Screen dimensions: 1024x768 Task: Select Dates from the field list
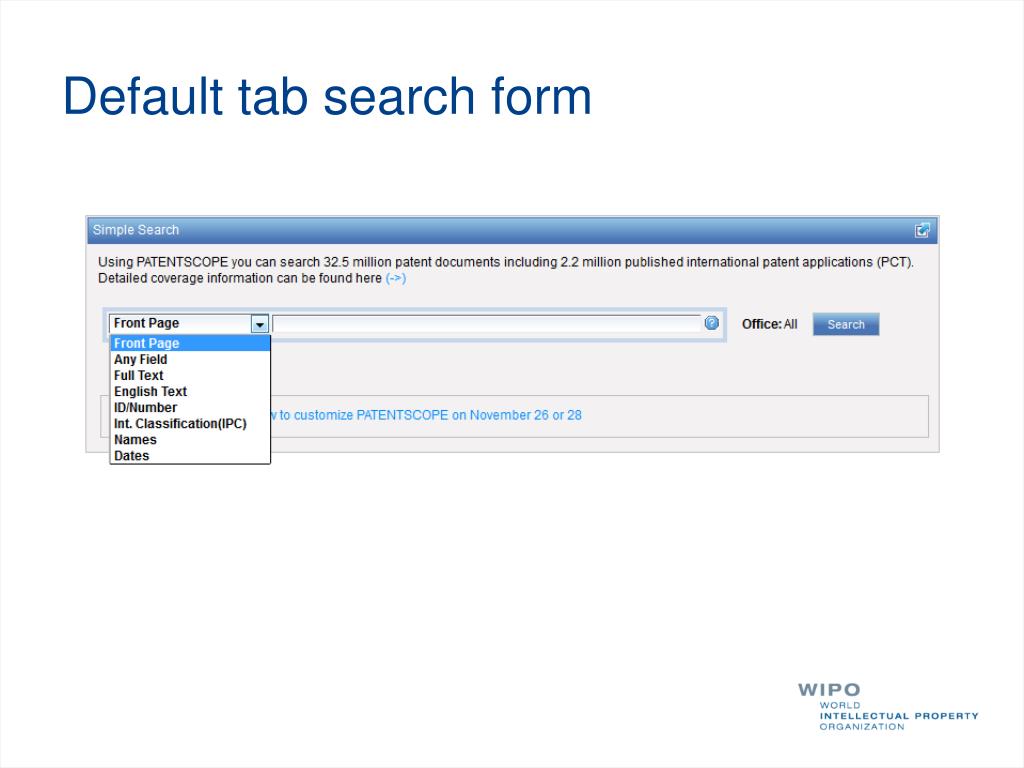[190, 456]
